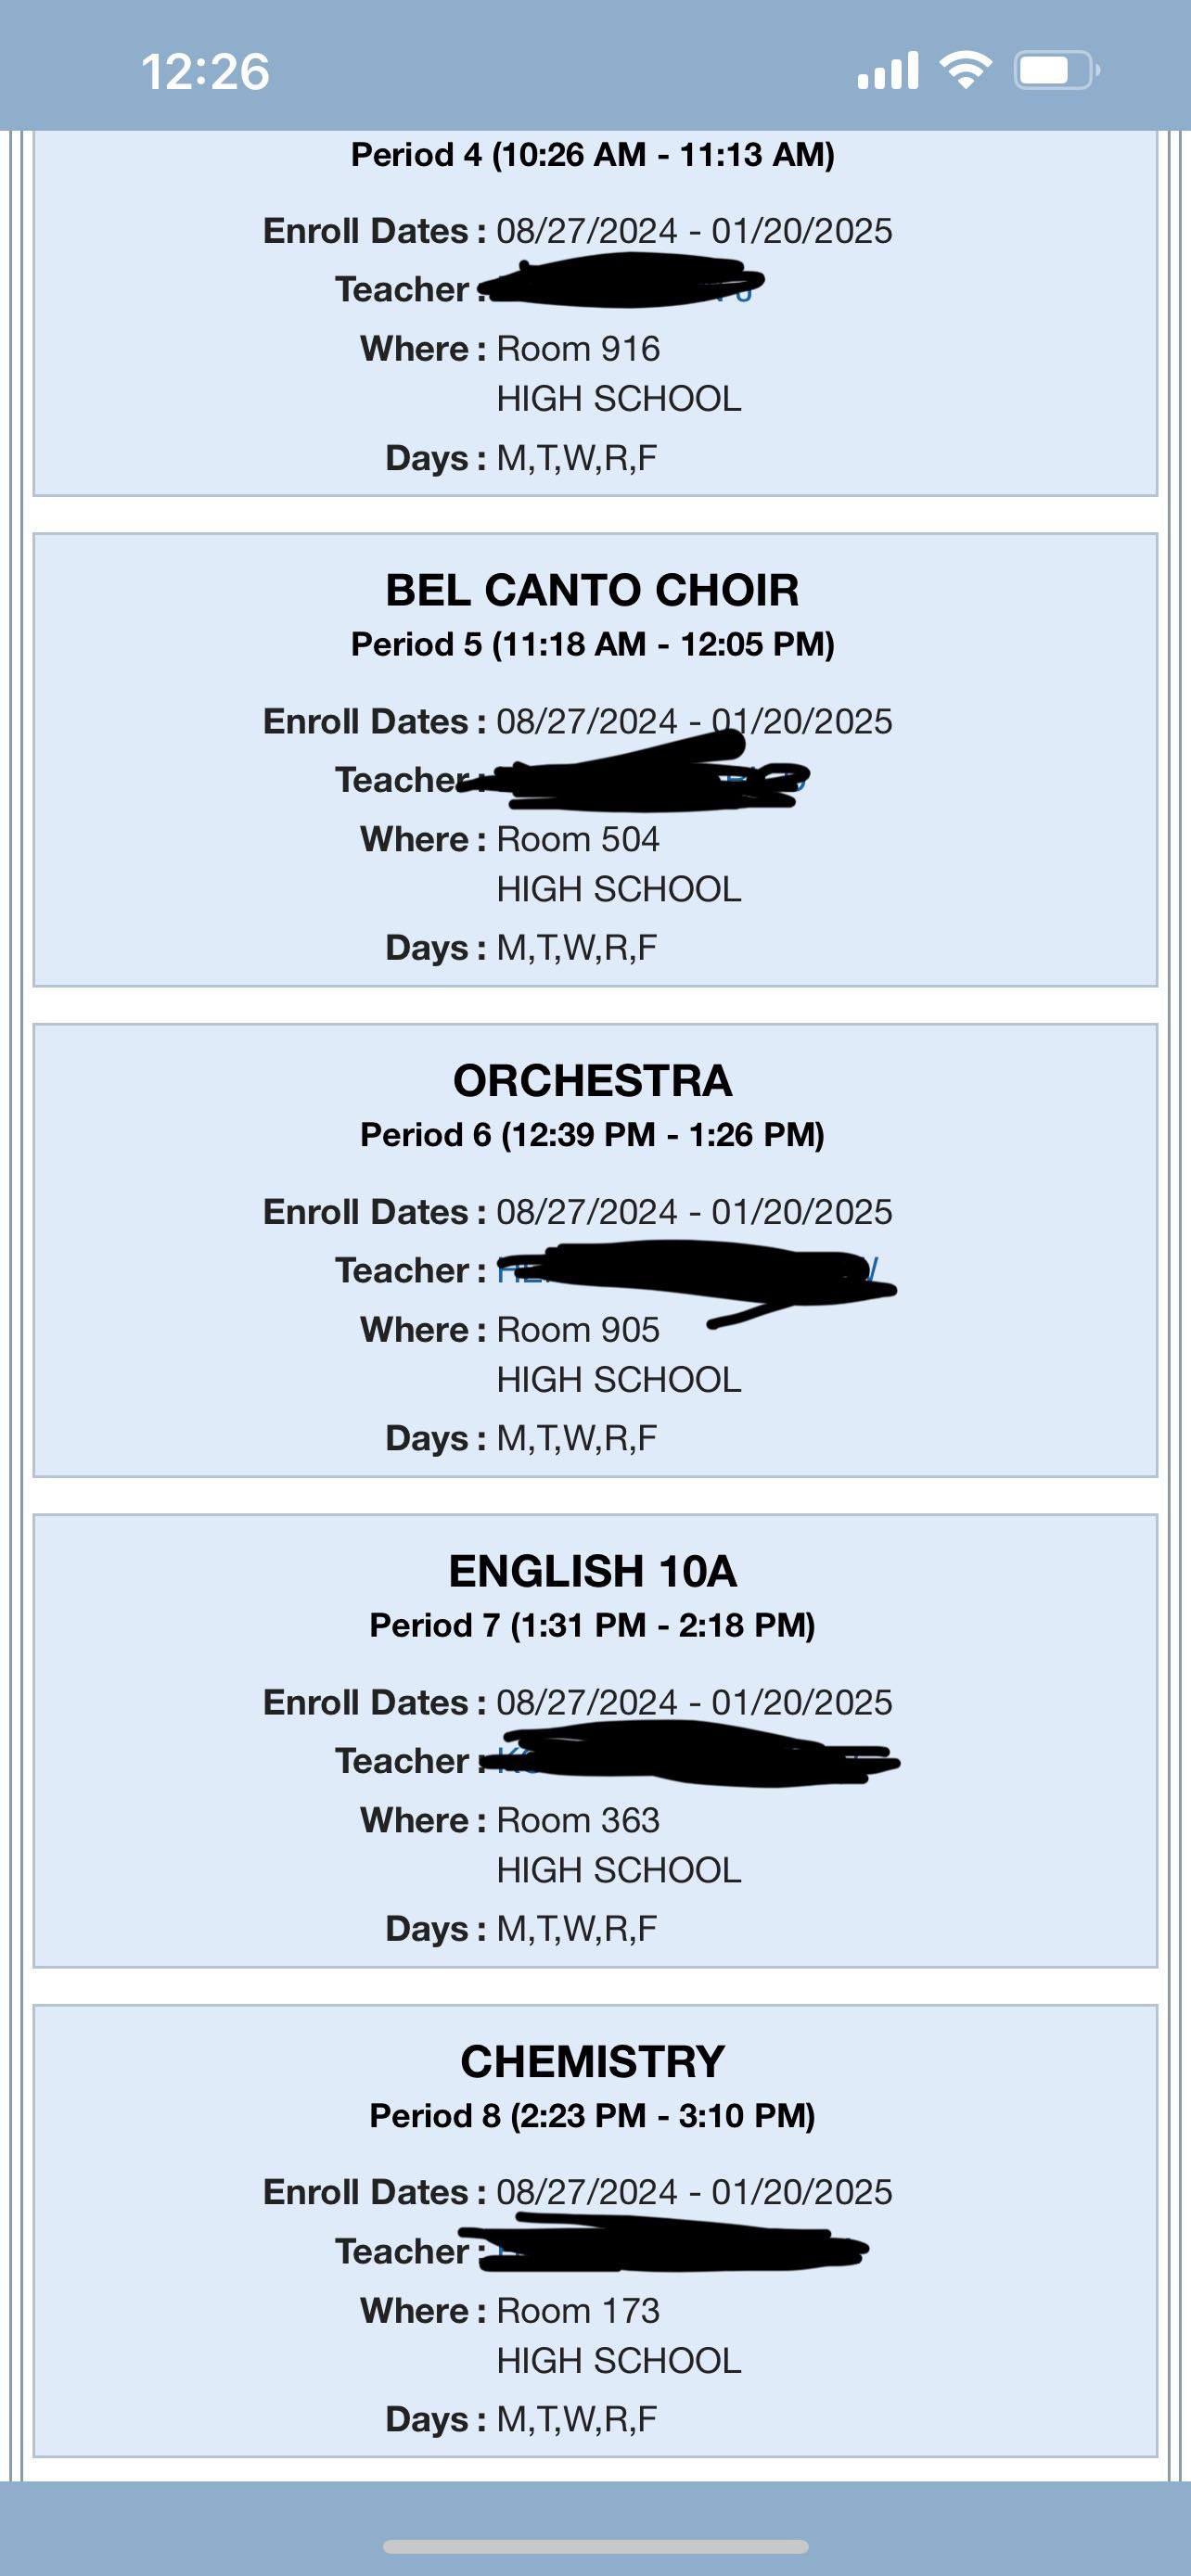Tap Room 905 for Orchestra
This screenshot has height=2576, width=1191.
[580, 1329]
